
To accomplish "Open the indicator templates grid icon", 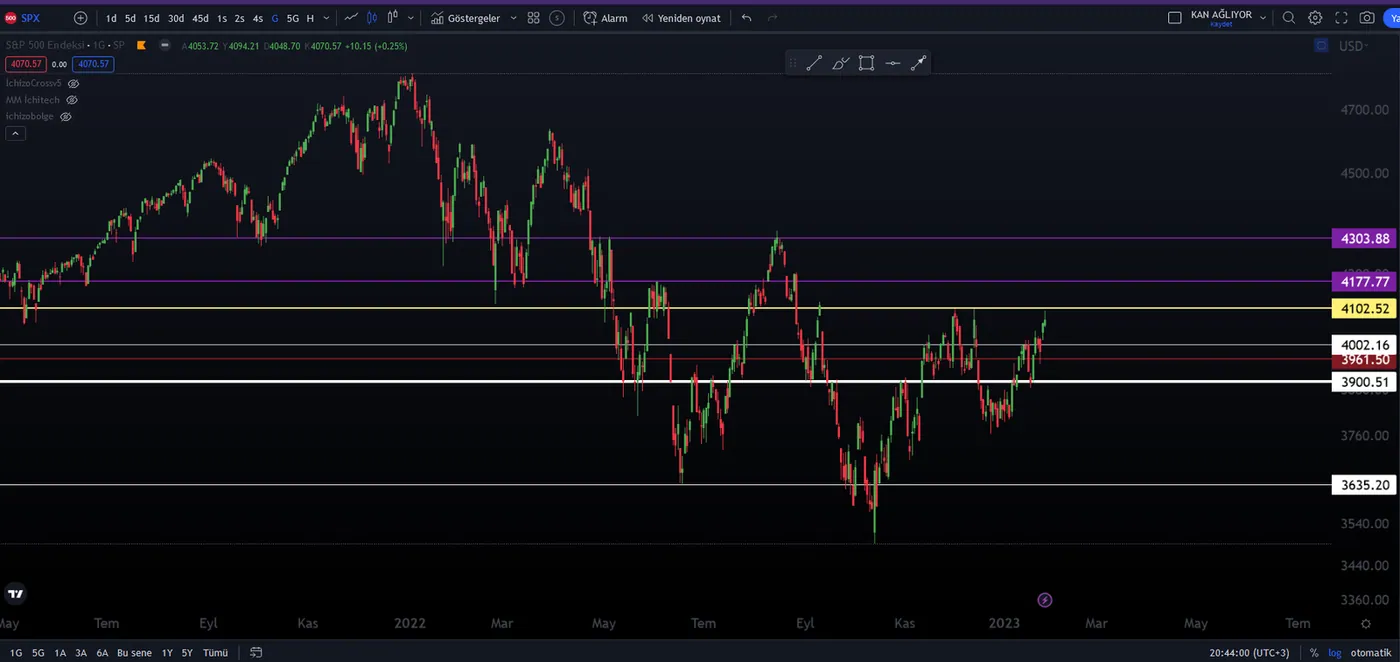I will pyautogui.click(x=534, y=18).
